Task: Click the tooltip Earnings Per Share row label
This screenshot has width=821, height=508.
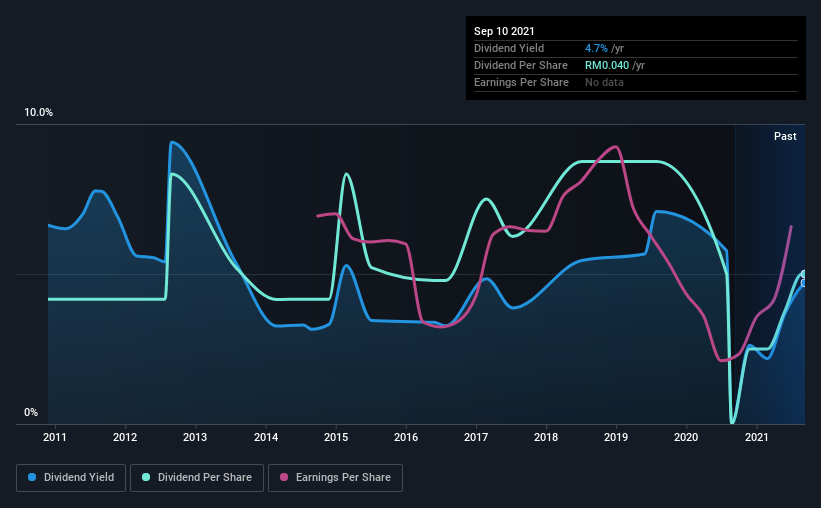Action: [x=521, y=82]
